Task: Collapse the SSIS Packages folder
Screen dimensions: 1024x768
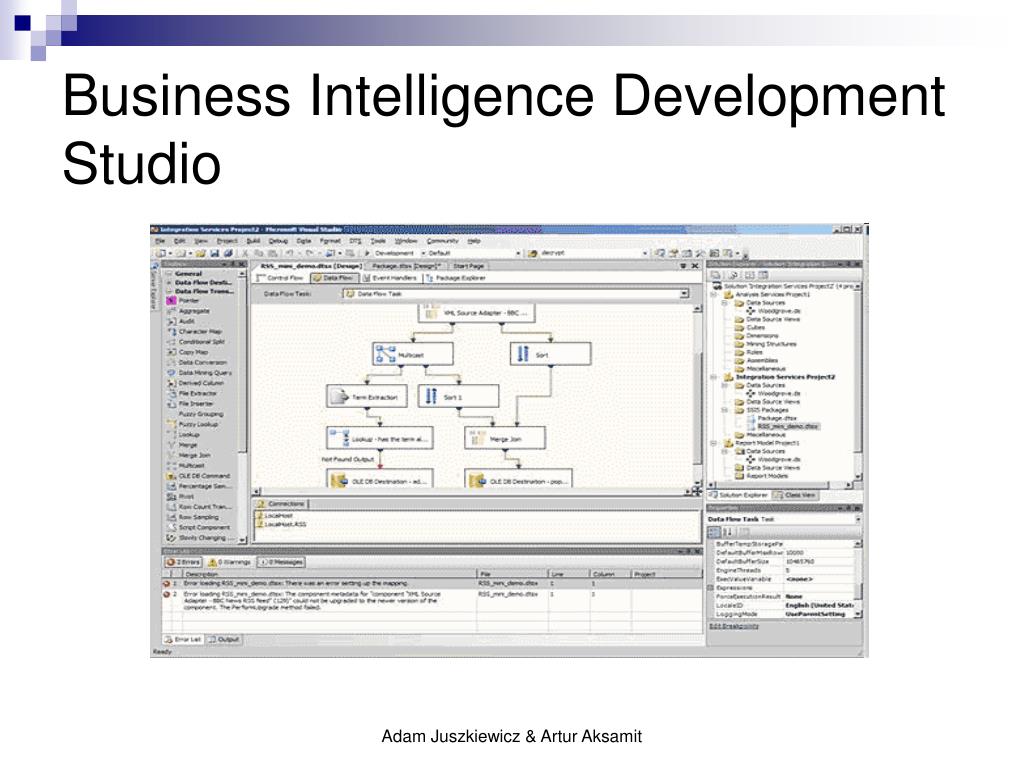Action: [x=725, y=410]
